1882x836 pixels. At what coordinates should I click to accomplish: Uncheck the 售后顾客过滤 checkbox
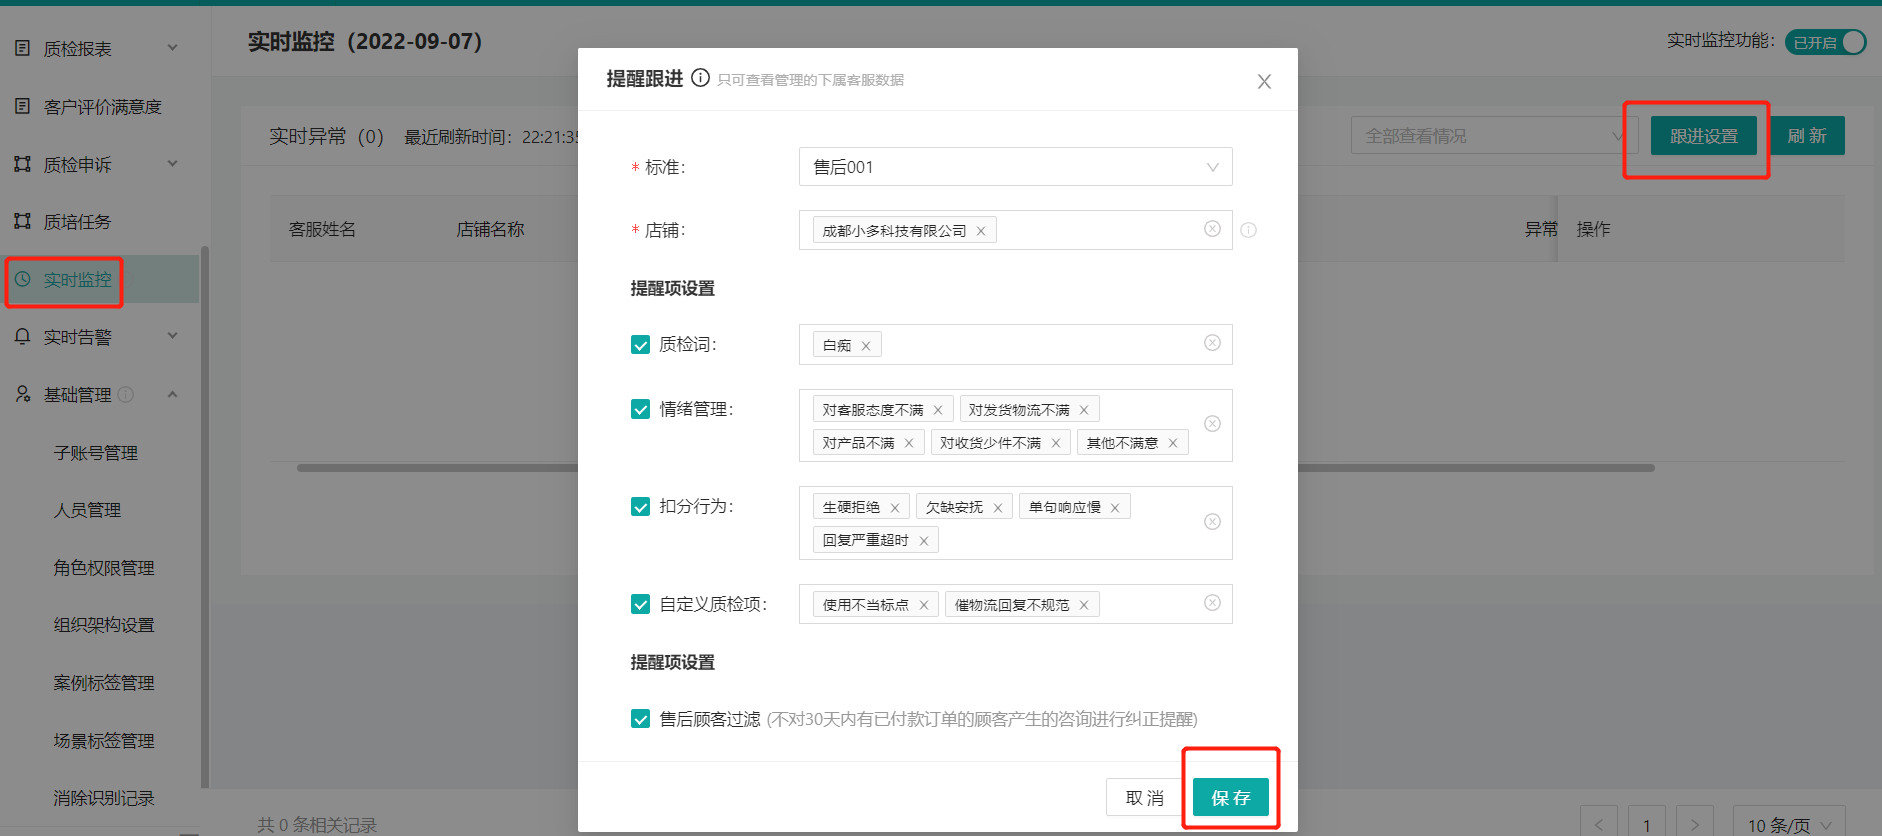[641, 719]
